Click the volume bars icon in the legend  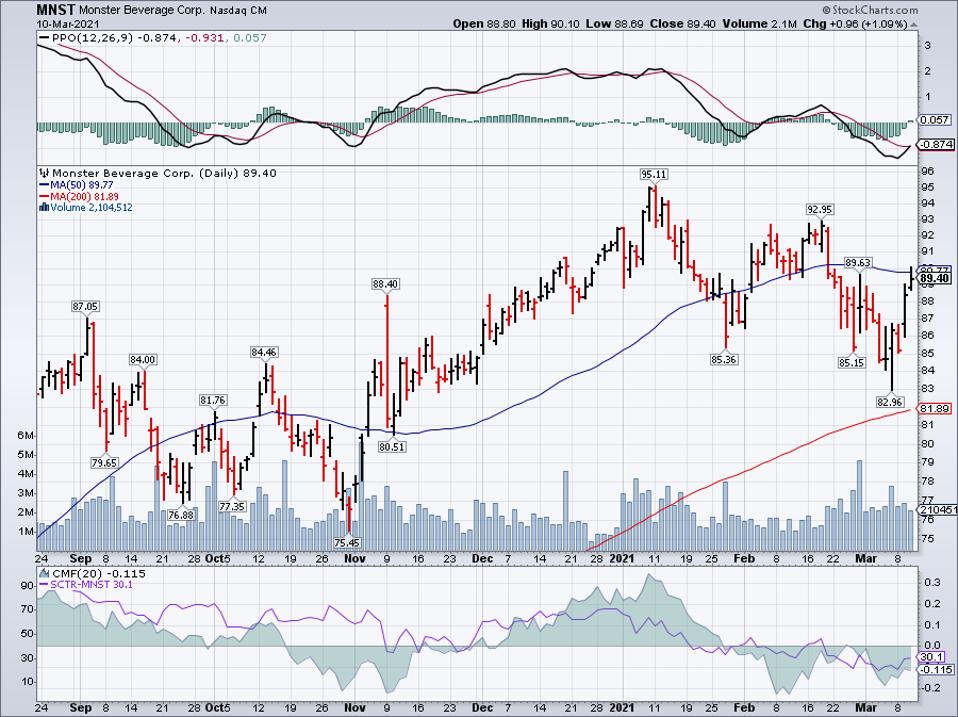click(x=44, y=208)
